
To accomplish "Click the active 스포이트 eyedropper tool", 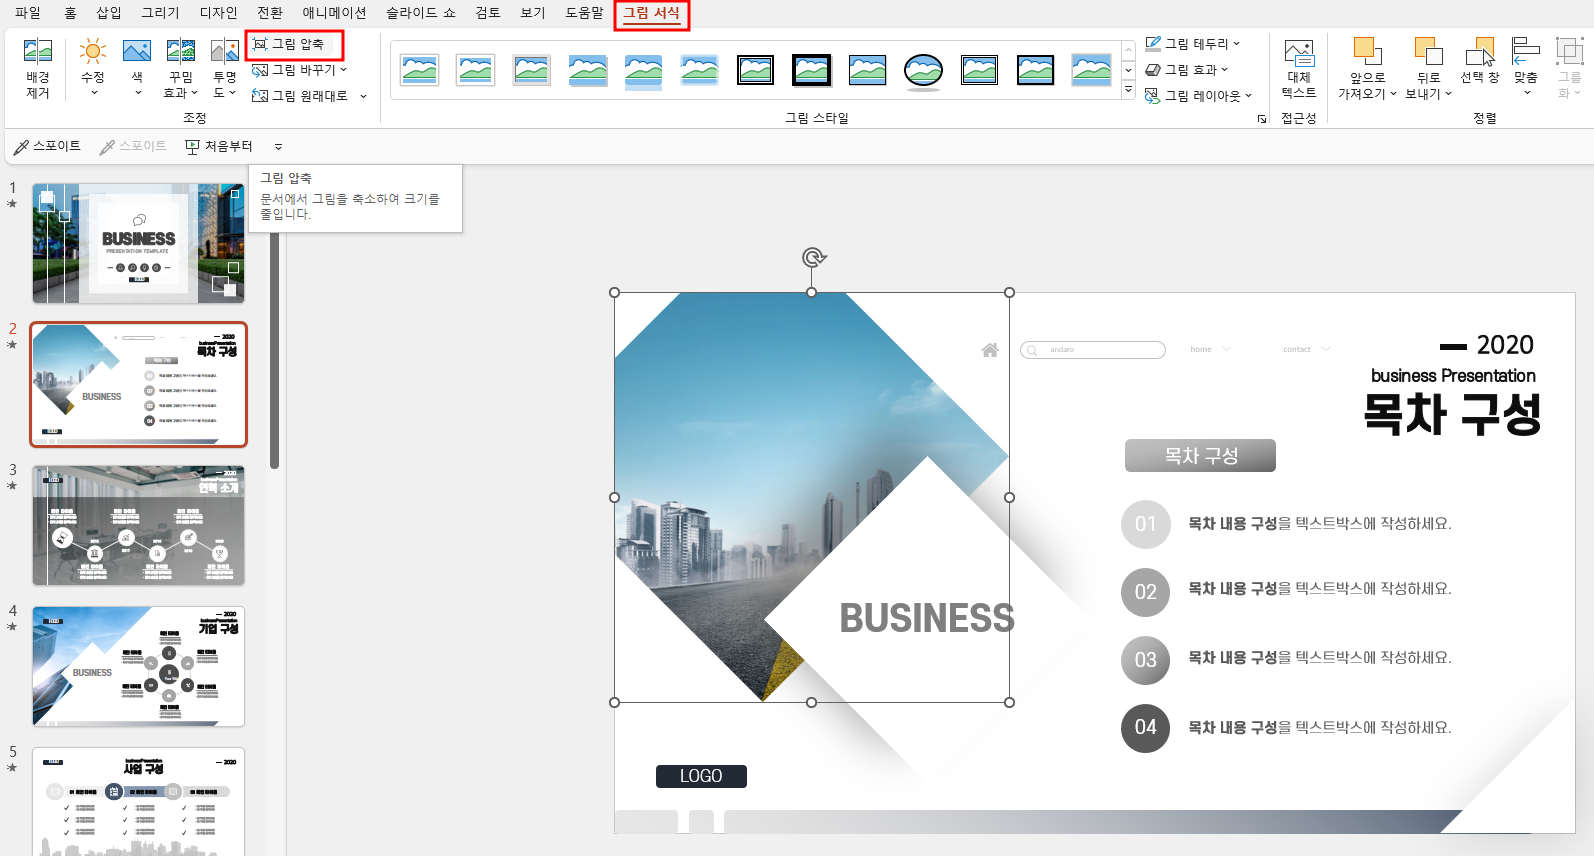I will pos(48,146).
